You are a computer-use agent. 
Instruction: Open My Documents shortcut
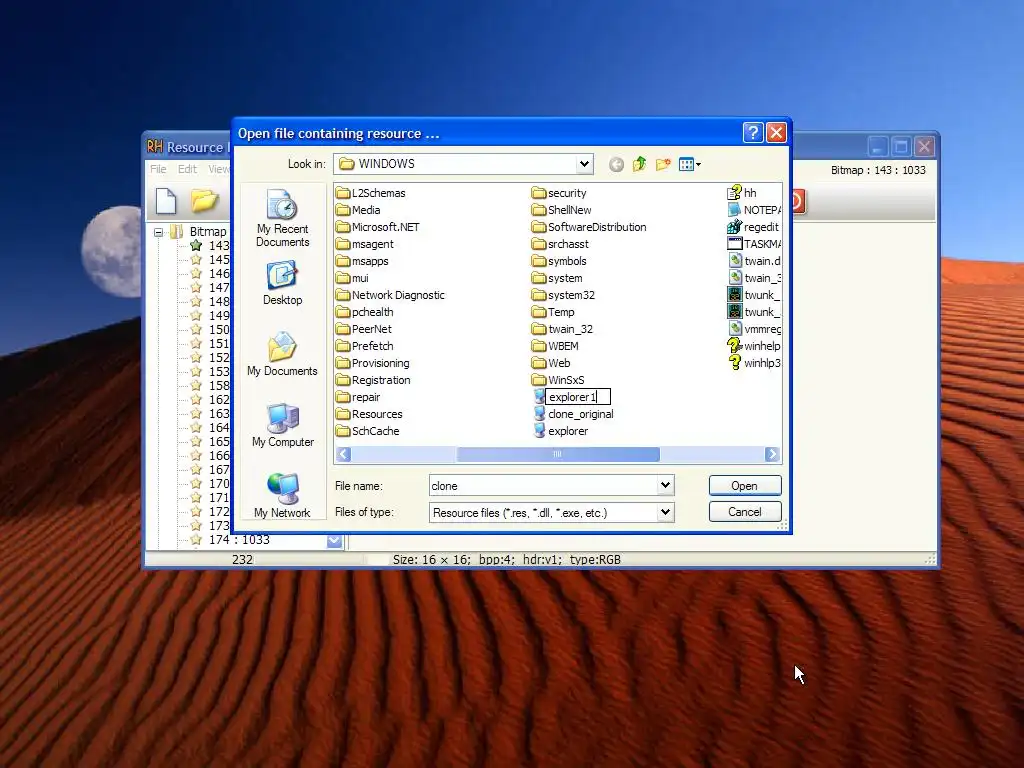[x=283, y=355]
